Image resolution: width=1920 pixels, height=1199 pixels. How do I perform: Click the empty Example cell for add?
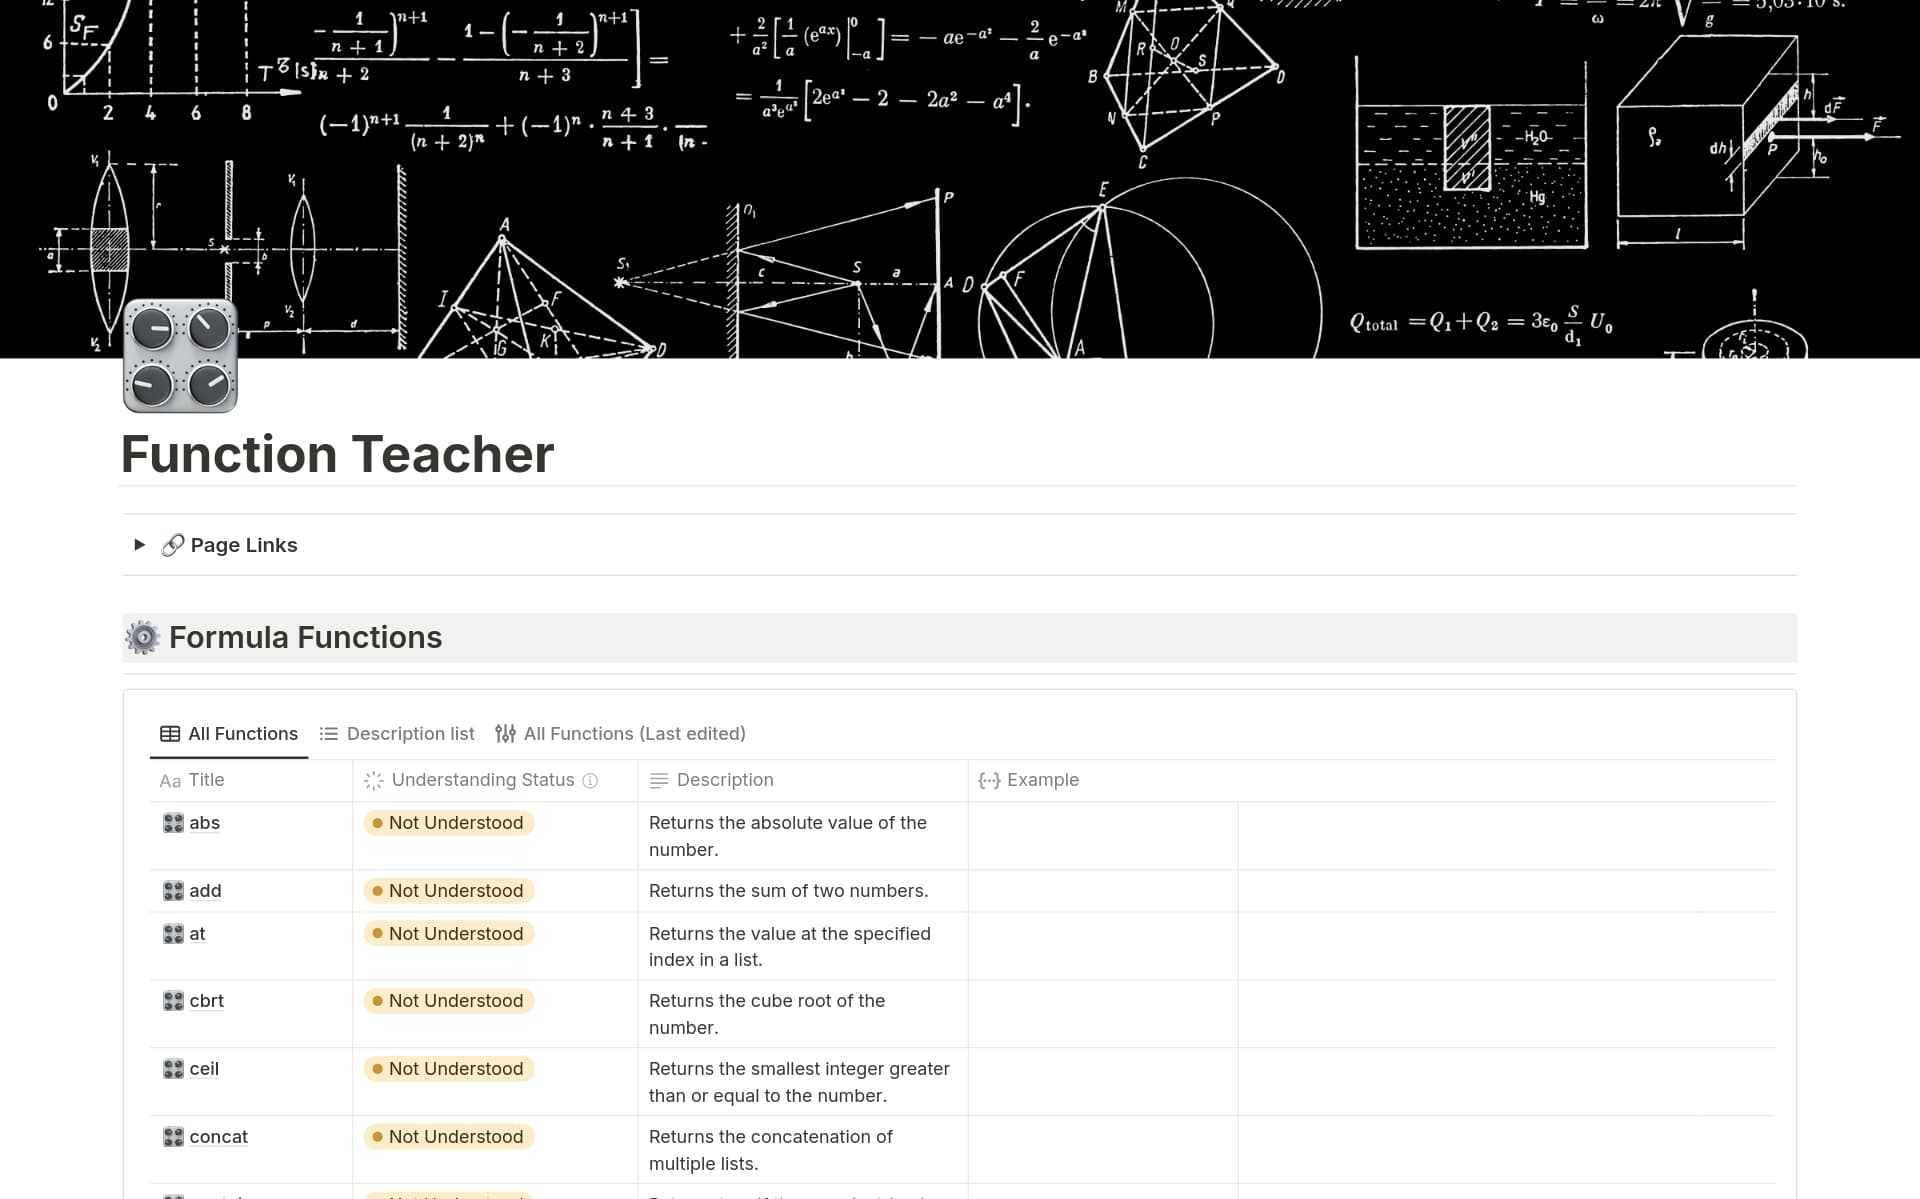click(1100, 890)
